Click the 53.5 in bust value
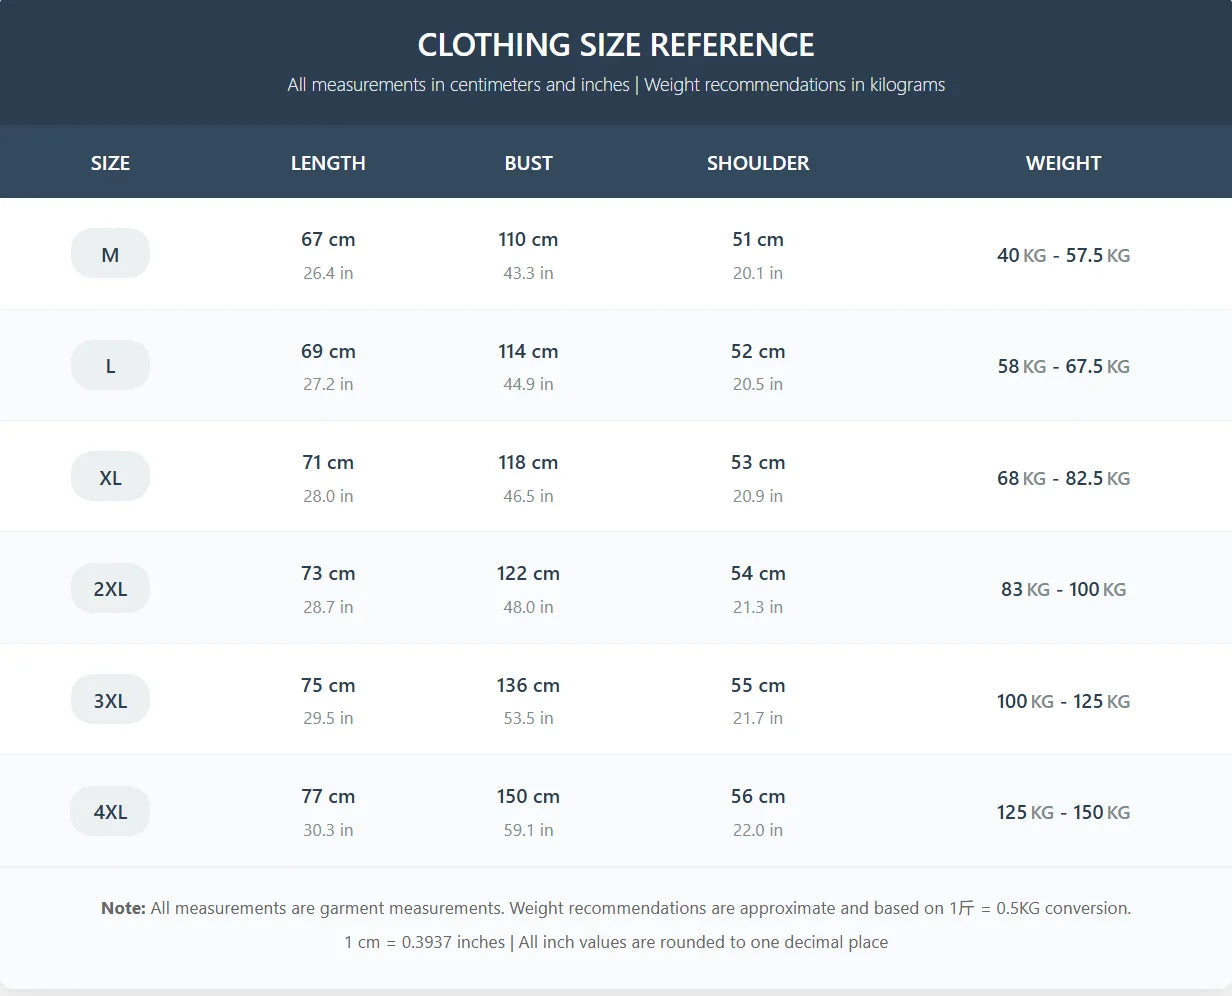 pos(528,718)
